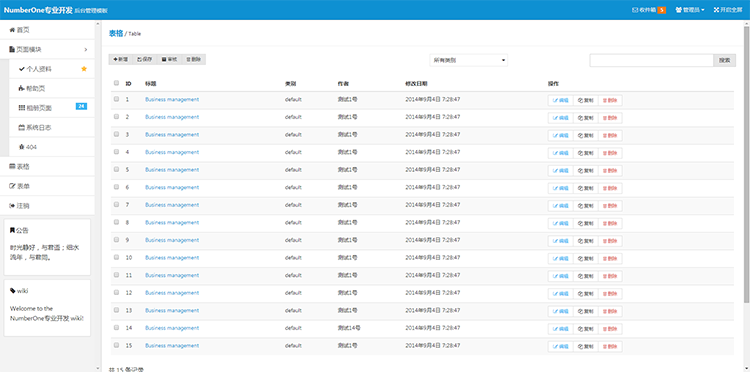Check the checkbox for row ID 15

(116, 345)
